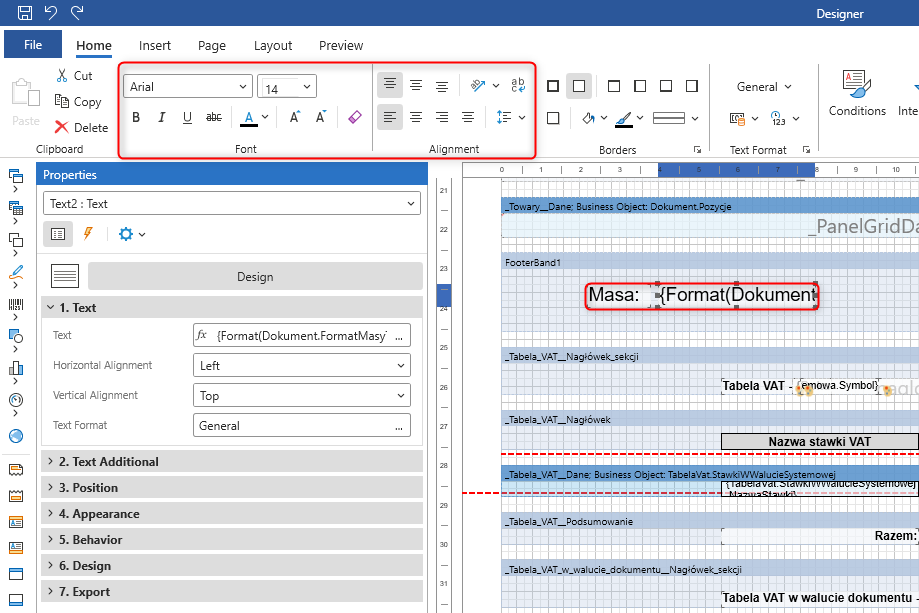This screenshot has width=919, height=613.
Task: Align text to top vertically
Action: tap(390, 85)
